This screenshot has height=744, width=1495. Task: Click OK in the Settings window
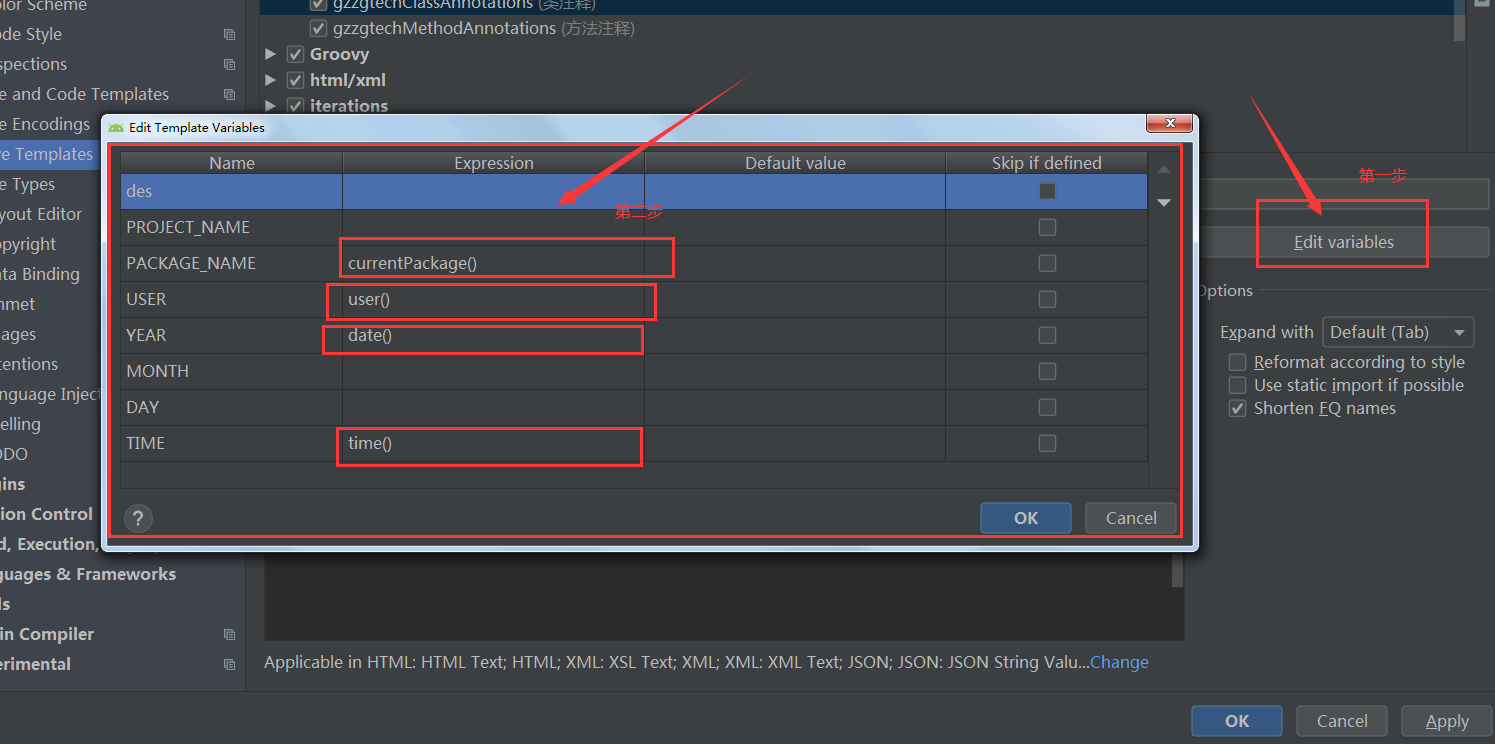tap(1237, 721)
